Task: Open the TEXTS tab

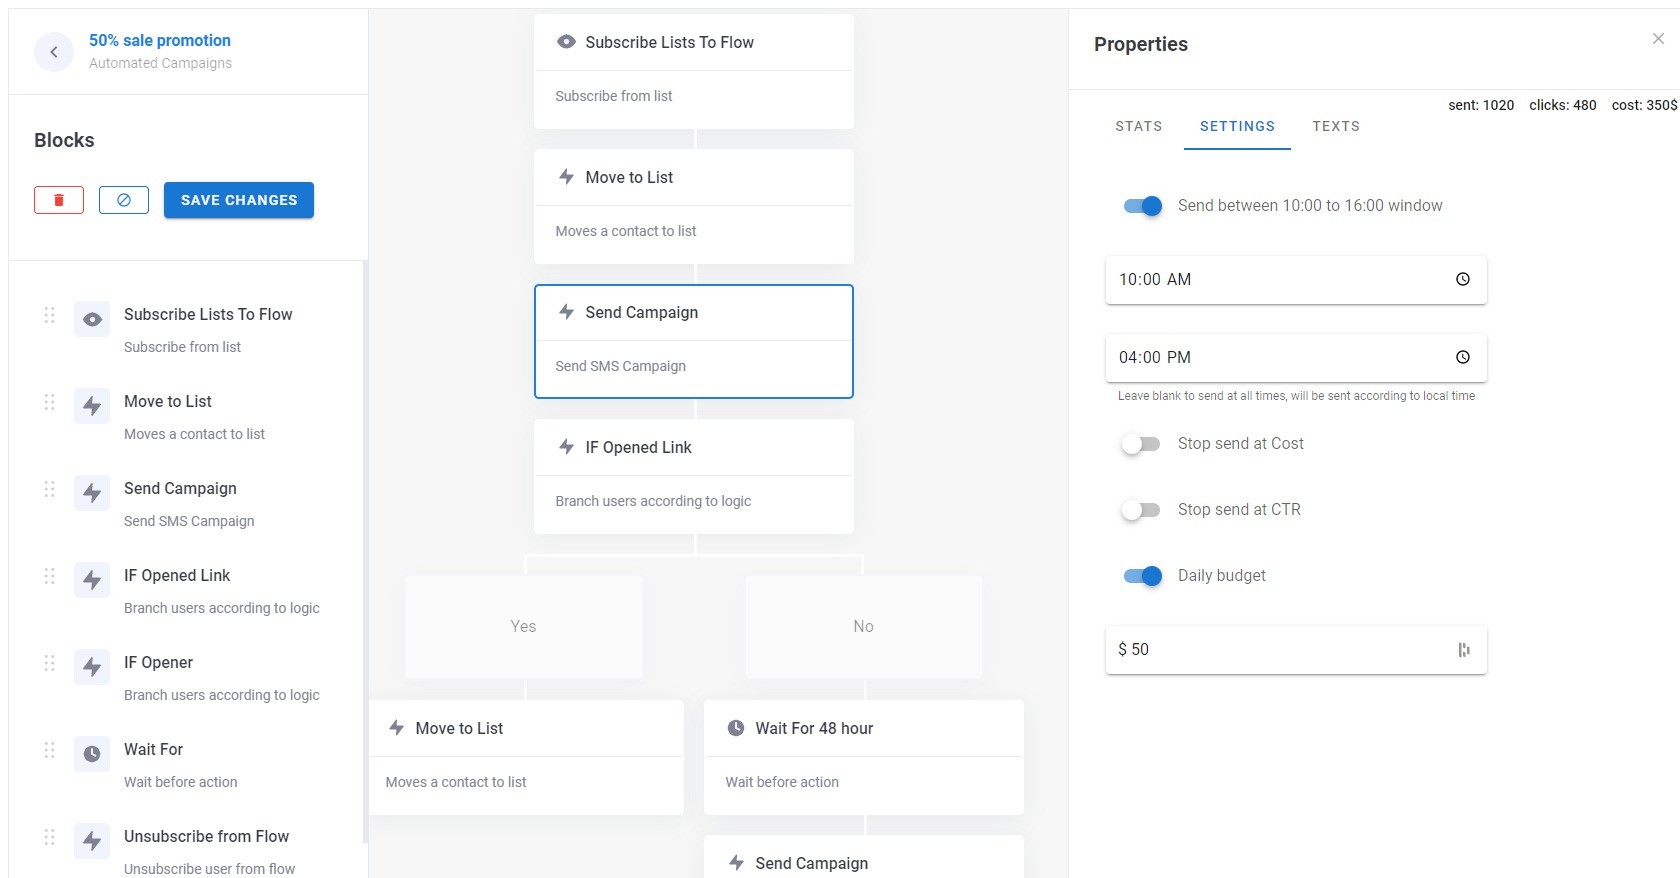Action: [1335, 126]
